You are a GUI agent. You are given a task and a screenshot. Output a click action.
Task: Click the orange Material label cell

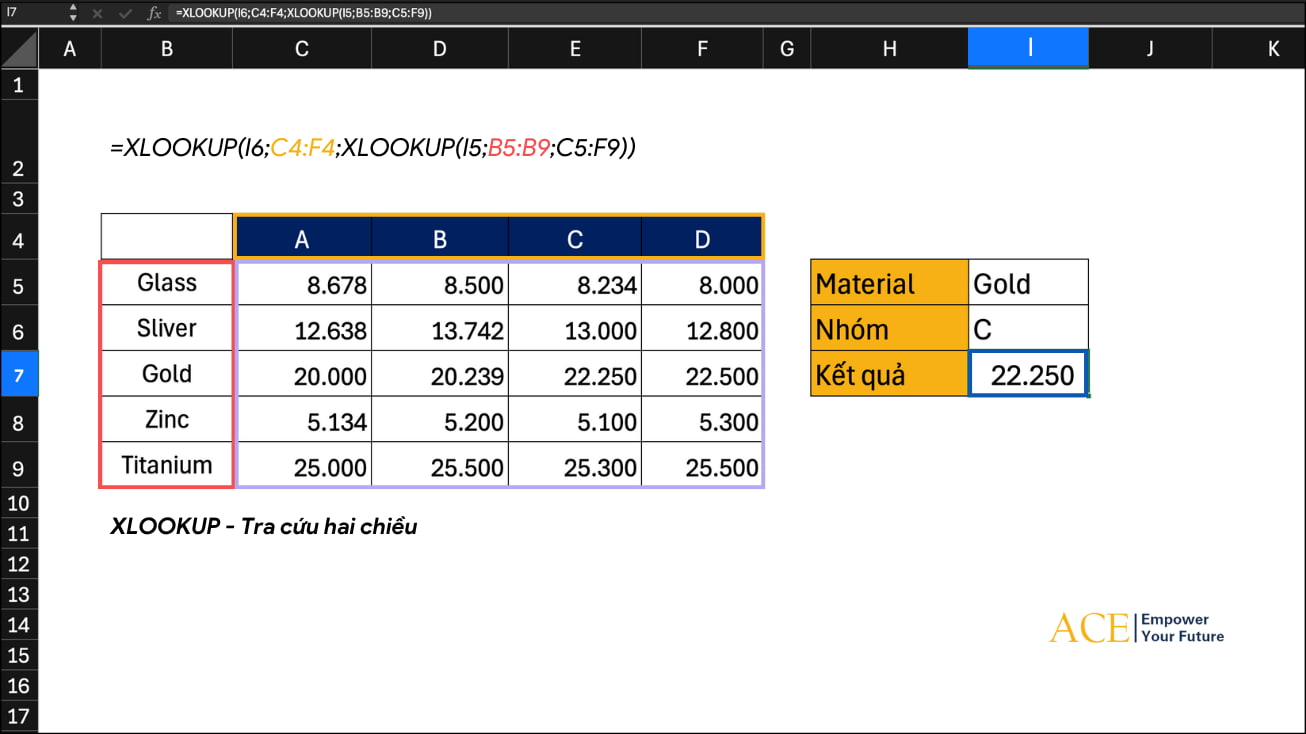click(x=889, y=284)
